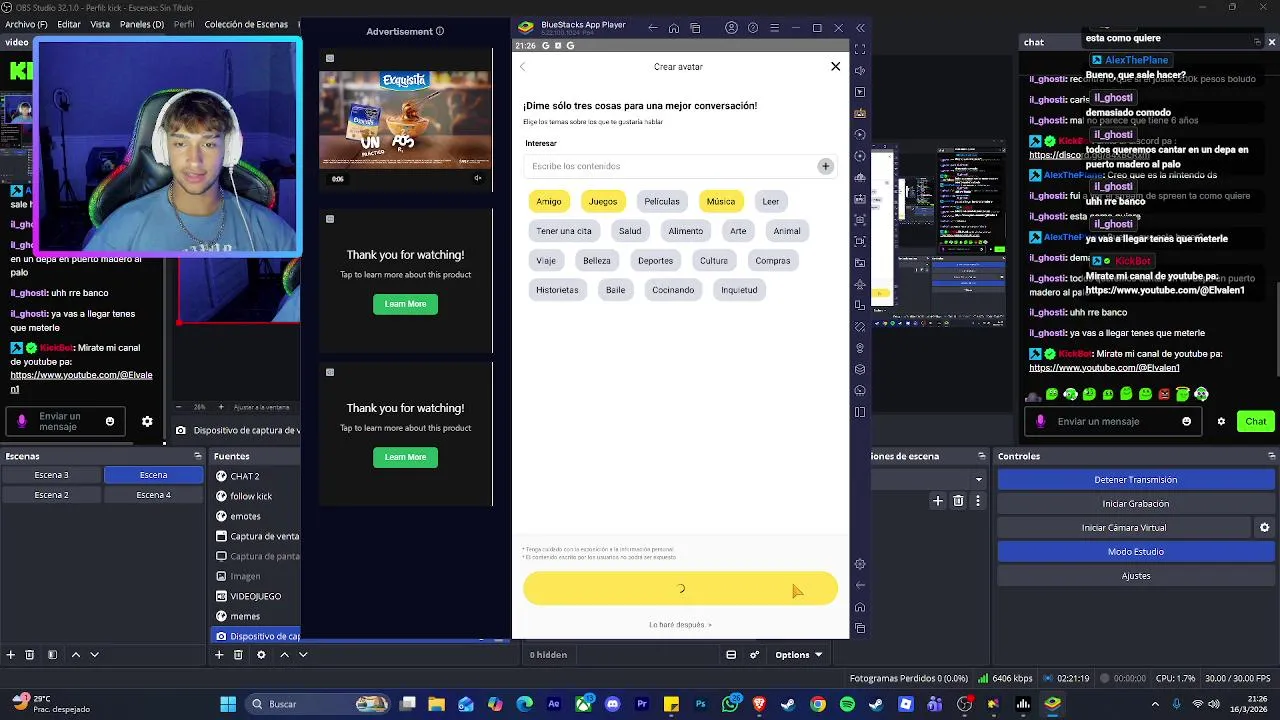The image size is (1280, 720).
Task: Click the yellow loading continue button
Action: [680, 588]
